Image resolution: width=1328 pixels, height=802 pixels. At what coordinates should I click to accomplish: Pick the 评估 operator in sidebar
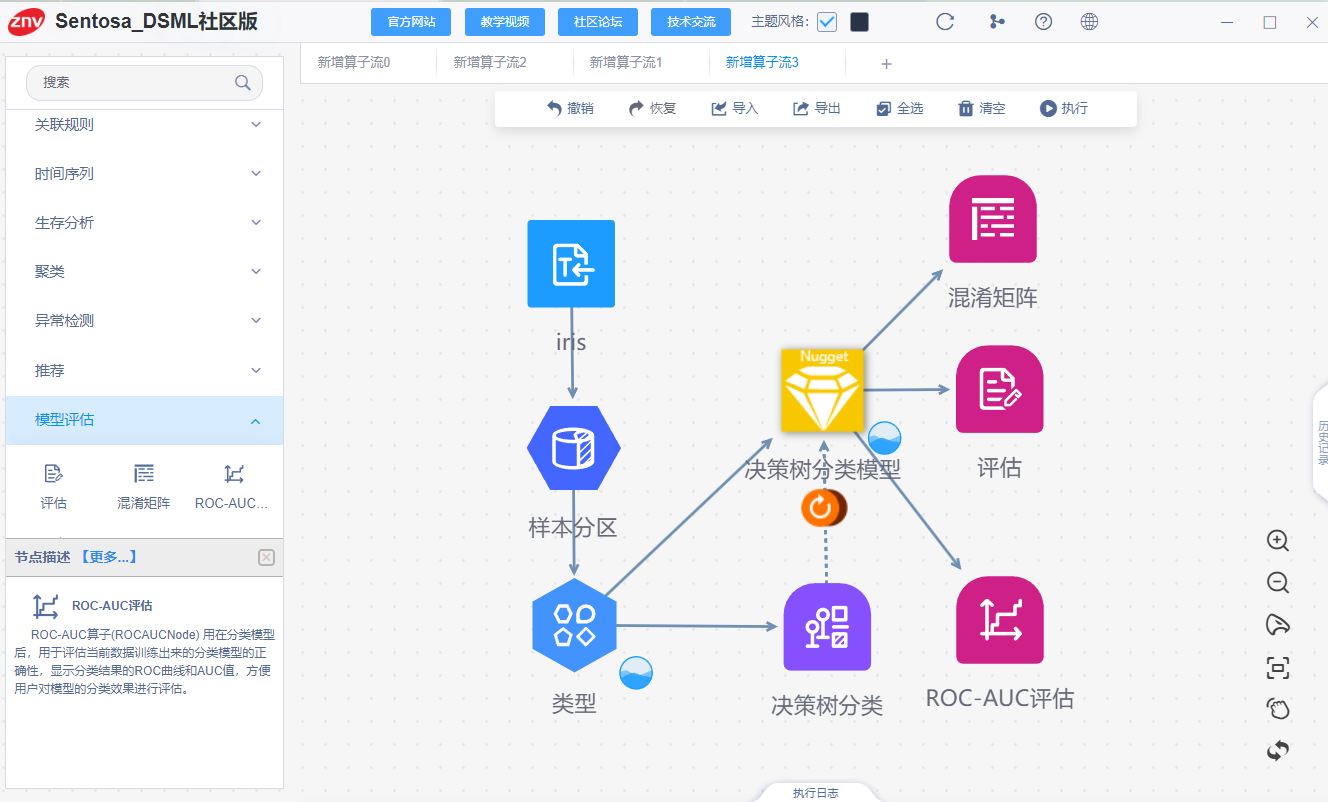54,487
